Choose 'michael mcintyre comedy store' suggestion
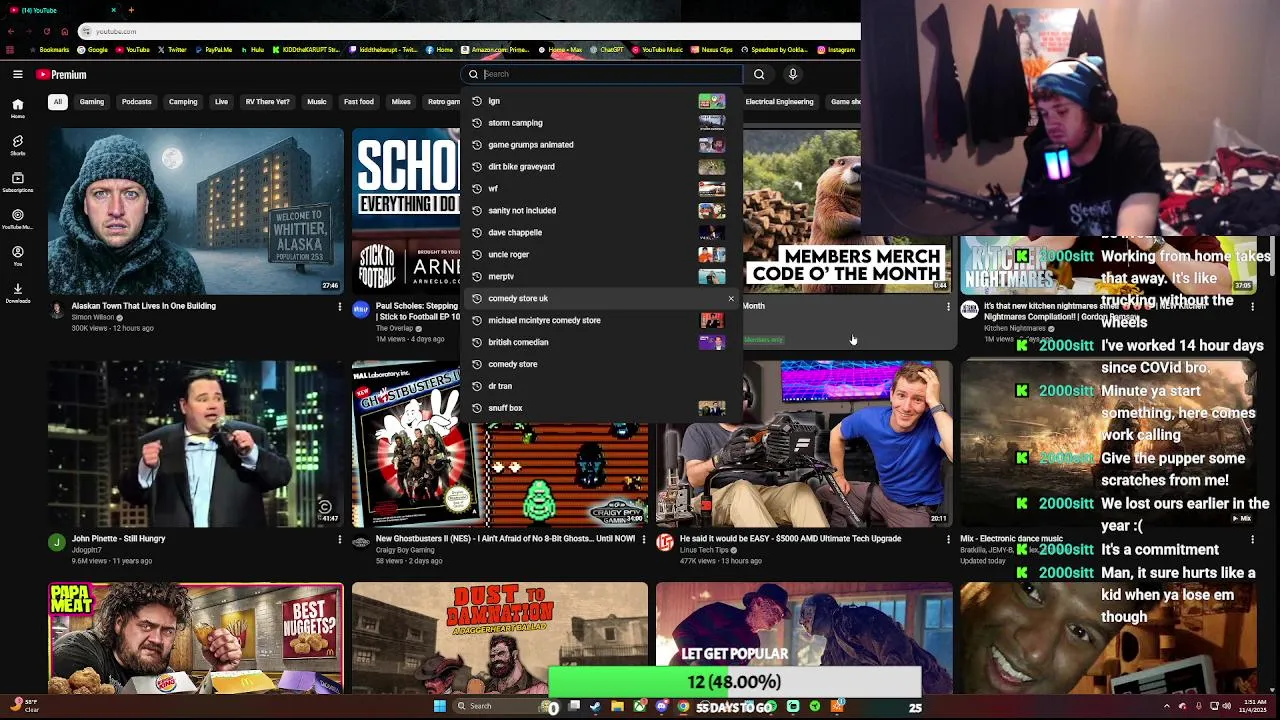The image size is (1280, 720). pos(603,321)
